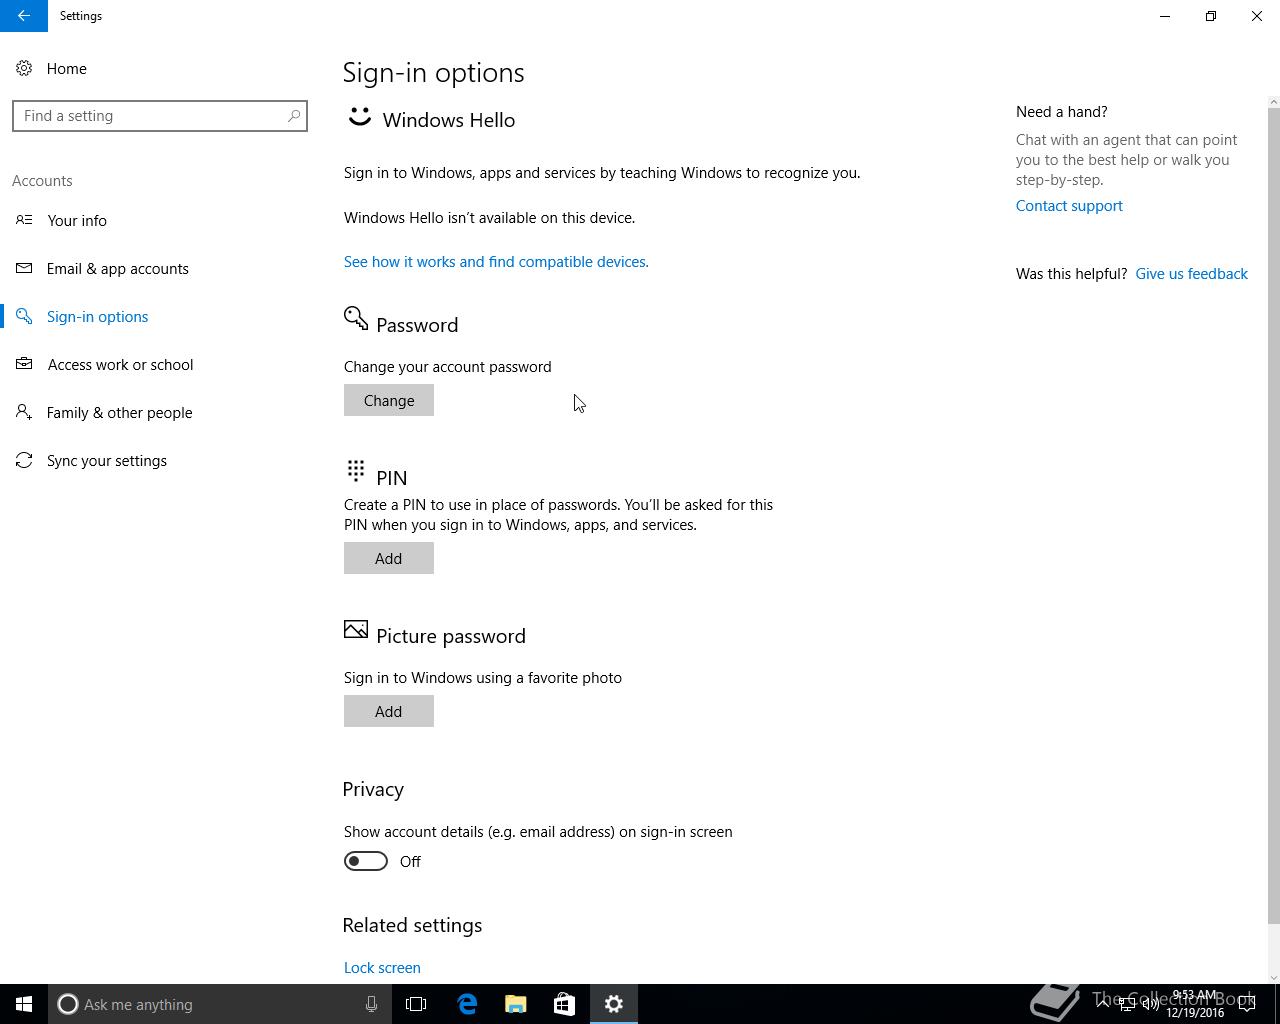Click the Windows Hello smiley icon
Screen dimensions: 1280x1024
[x=359, y=118]
